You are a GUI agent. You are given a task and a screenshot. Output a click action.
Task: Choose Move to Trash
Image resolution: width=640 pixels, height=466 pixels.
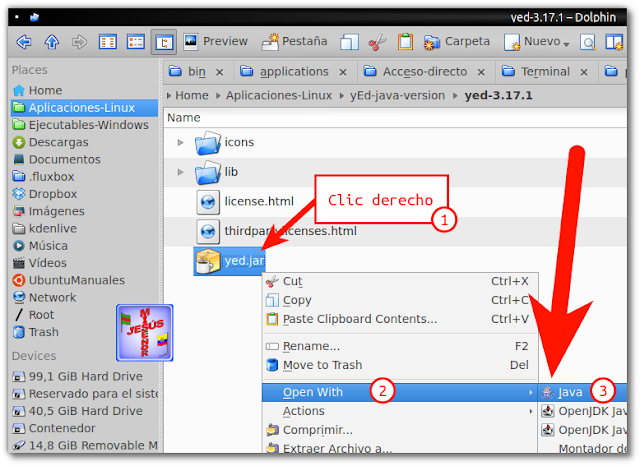pos(400,365)
